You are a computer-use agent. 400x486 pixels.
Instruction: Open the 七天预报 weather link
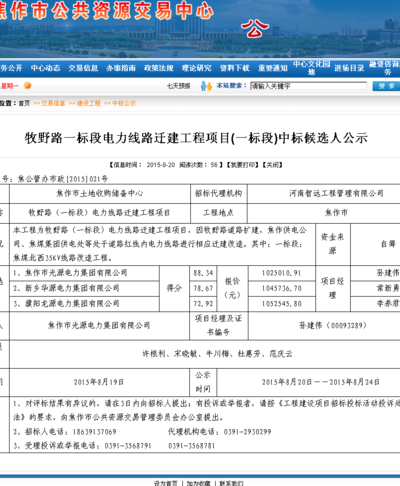[179, 86]
